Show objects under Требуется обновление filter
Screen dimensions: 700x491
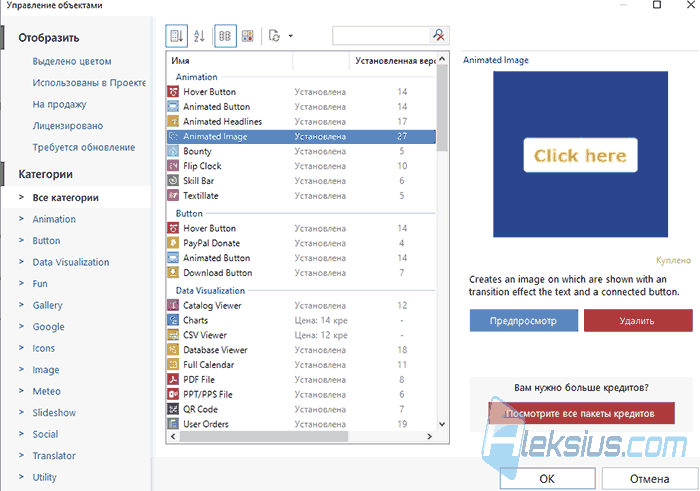coord(83,147)
